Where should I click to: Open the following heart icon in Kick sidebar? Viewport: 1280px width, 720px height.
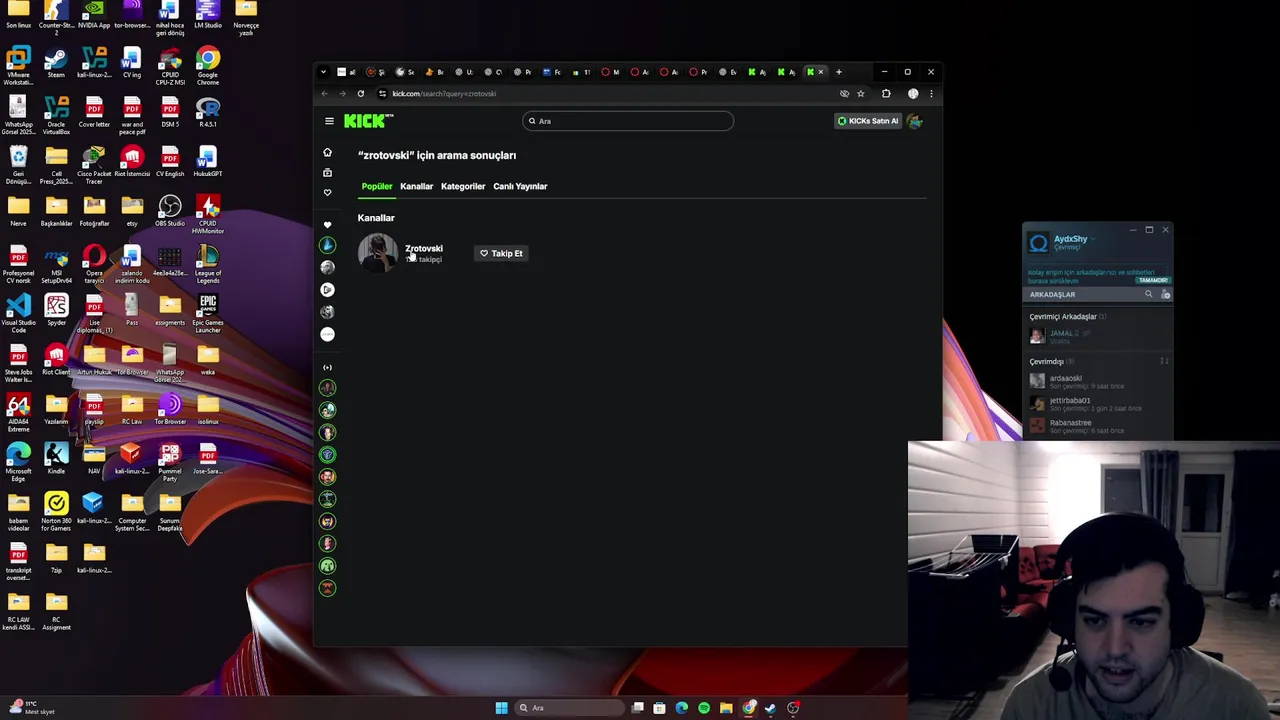coord(327,192)
